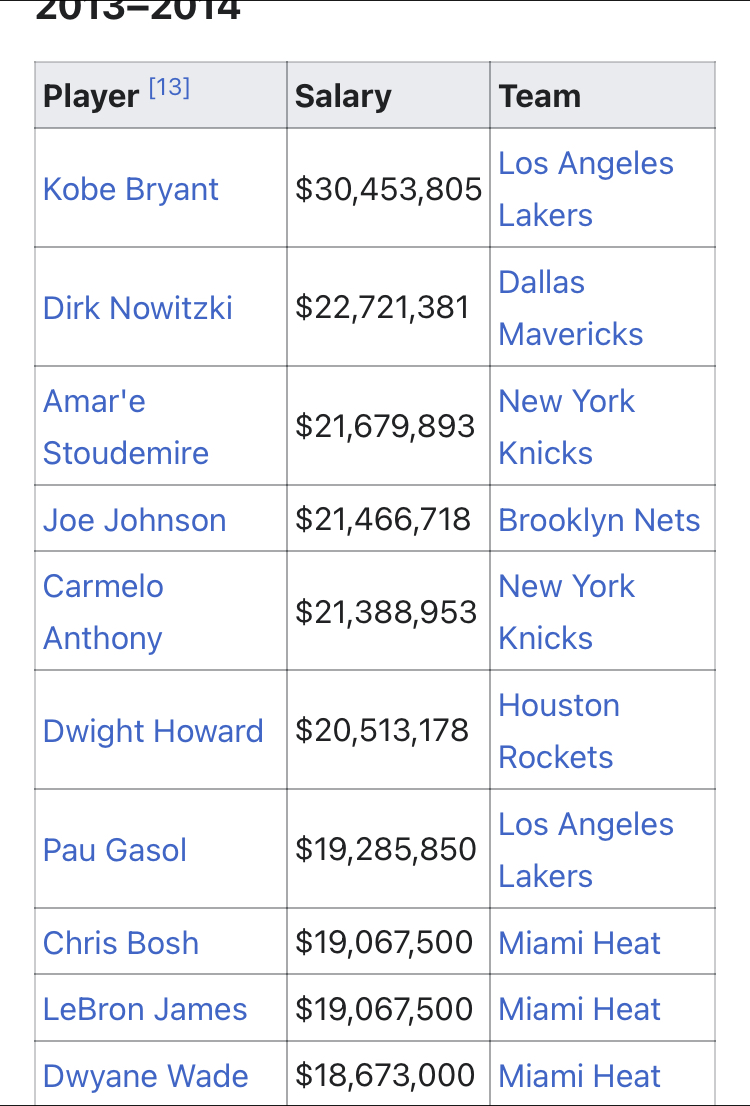
Task: Open the Dwyane Wade player link
Action: (146, 1076)
